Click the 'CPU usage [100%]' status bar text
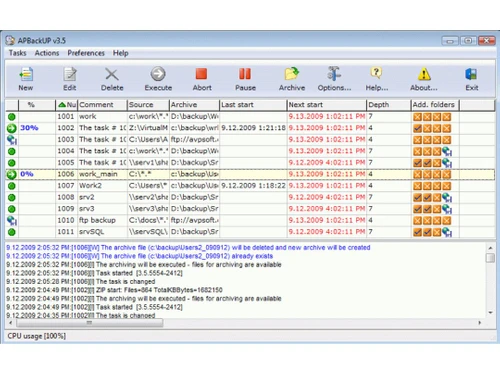Screen dimensions: 500x375 pos(36,336)
